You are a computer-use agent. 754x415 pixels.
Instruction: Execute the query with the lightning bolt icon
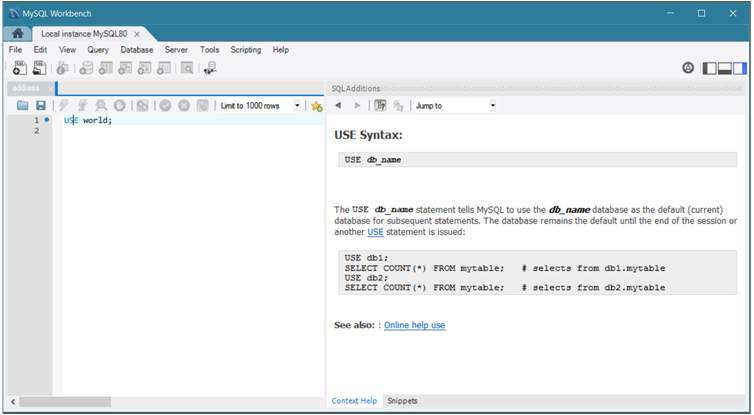(65, 105)
